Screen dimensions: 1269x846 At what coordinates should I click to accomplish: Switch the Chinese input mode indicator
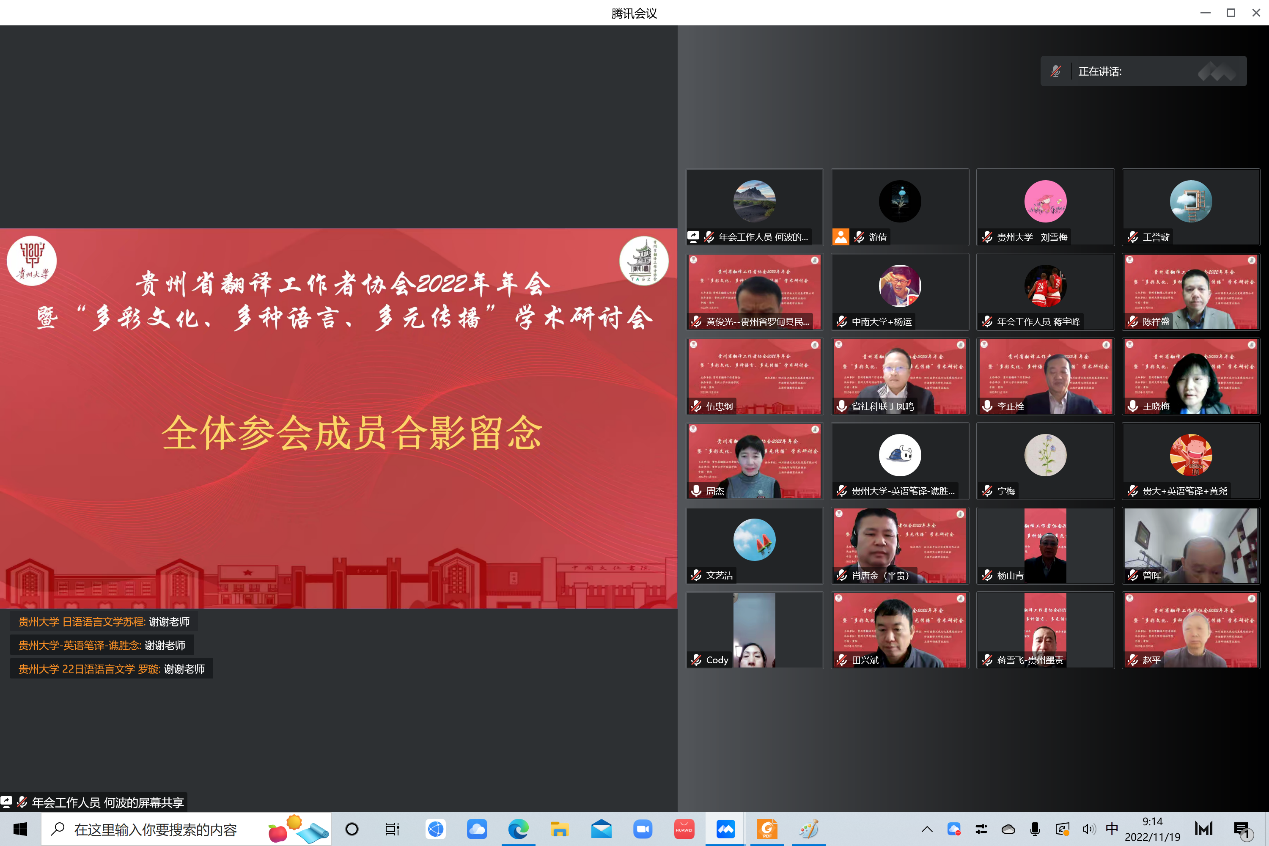click(x=1112, y=829)
